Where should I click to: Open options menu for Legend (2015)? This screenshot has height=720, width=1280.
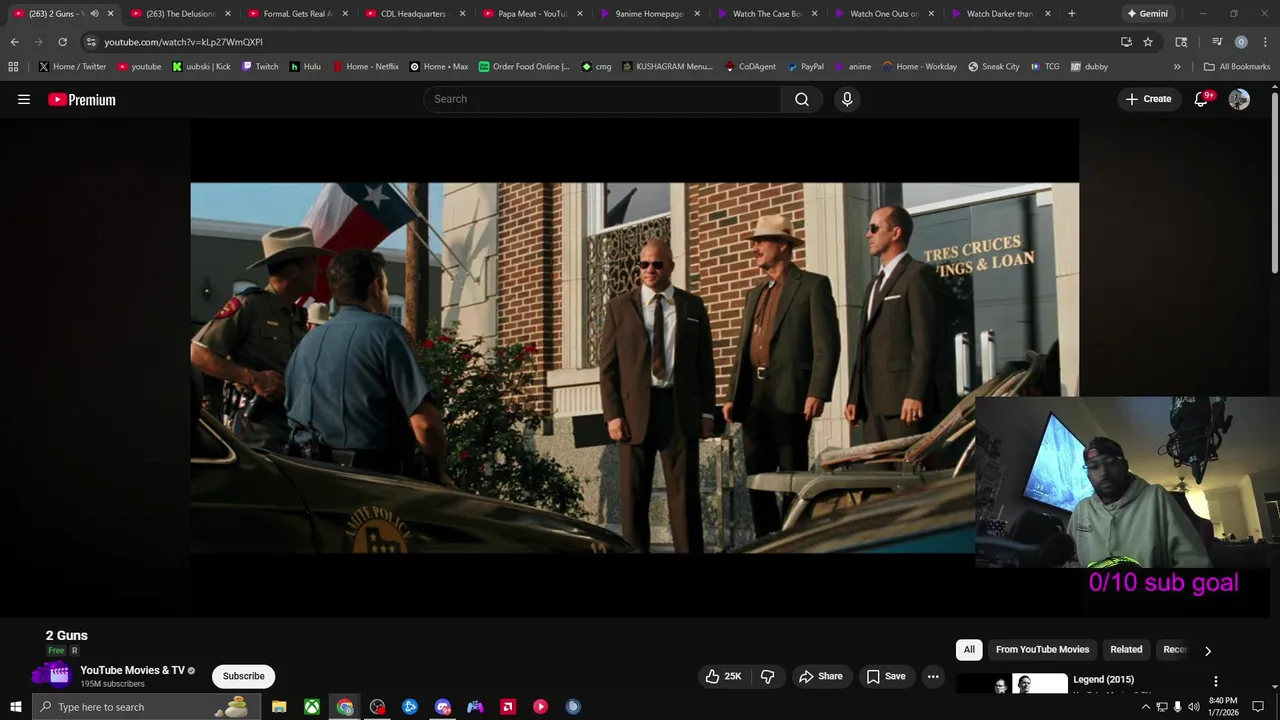coord(1216,681)
